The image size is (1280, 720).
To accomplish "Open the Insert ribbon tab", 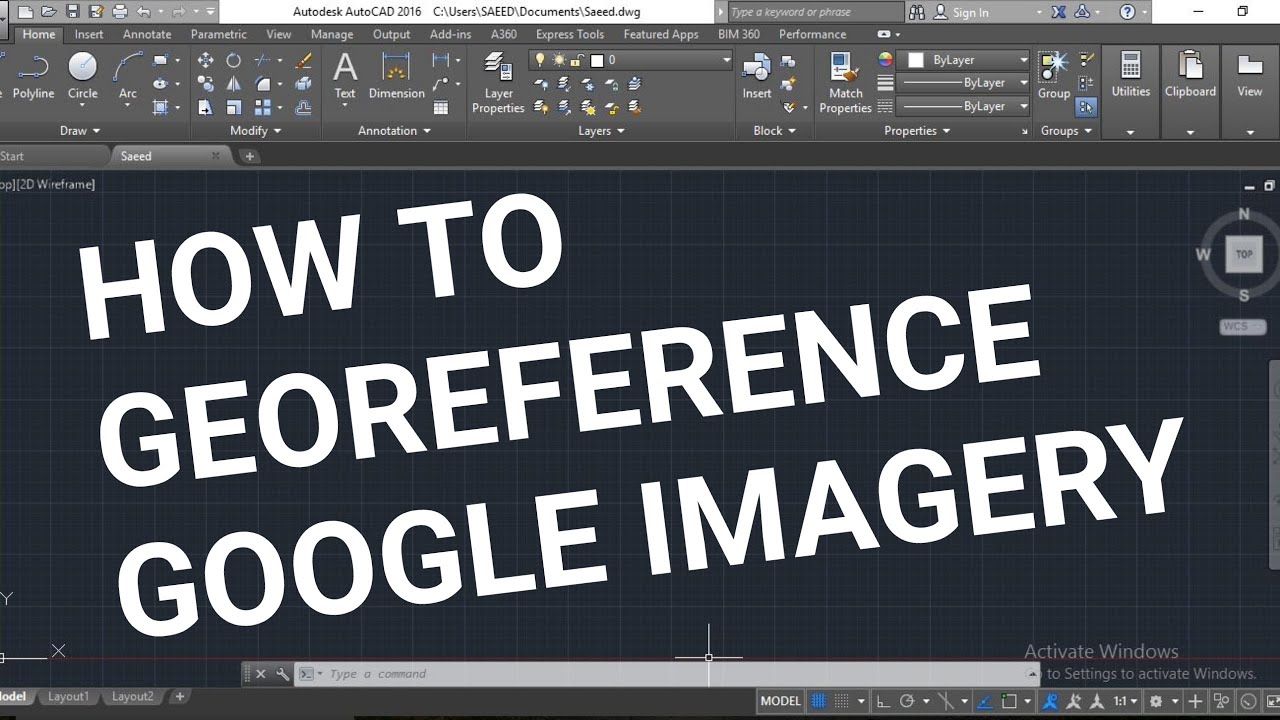I will click(89, 34).
